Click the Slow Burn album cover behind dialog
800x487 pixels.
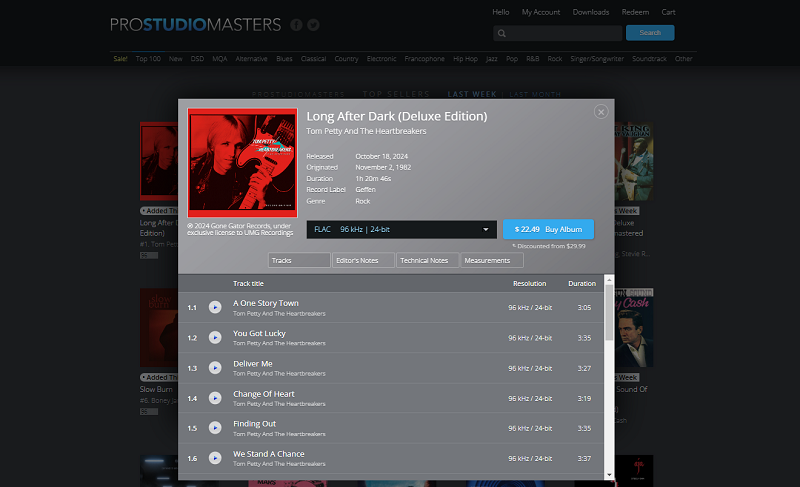(159, 328)
